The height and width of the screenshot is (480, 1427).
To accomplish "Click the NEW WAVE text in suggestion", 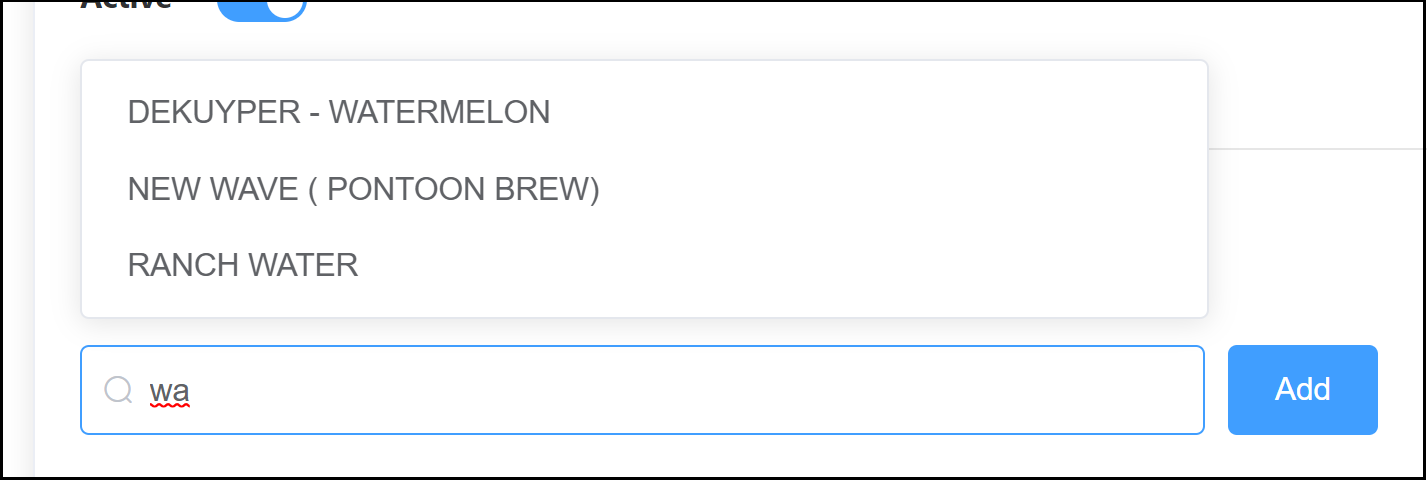I will [212, 189].
